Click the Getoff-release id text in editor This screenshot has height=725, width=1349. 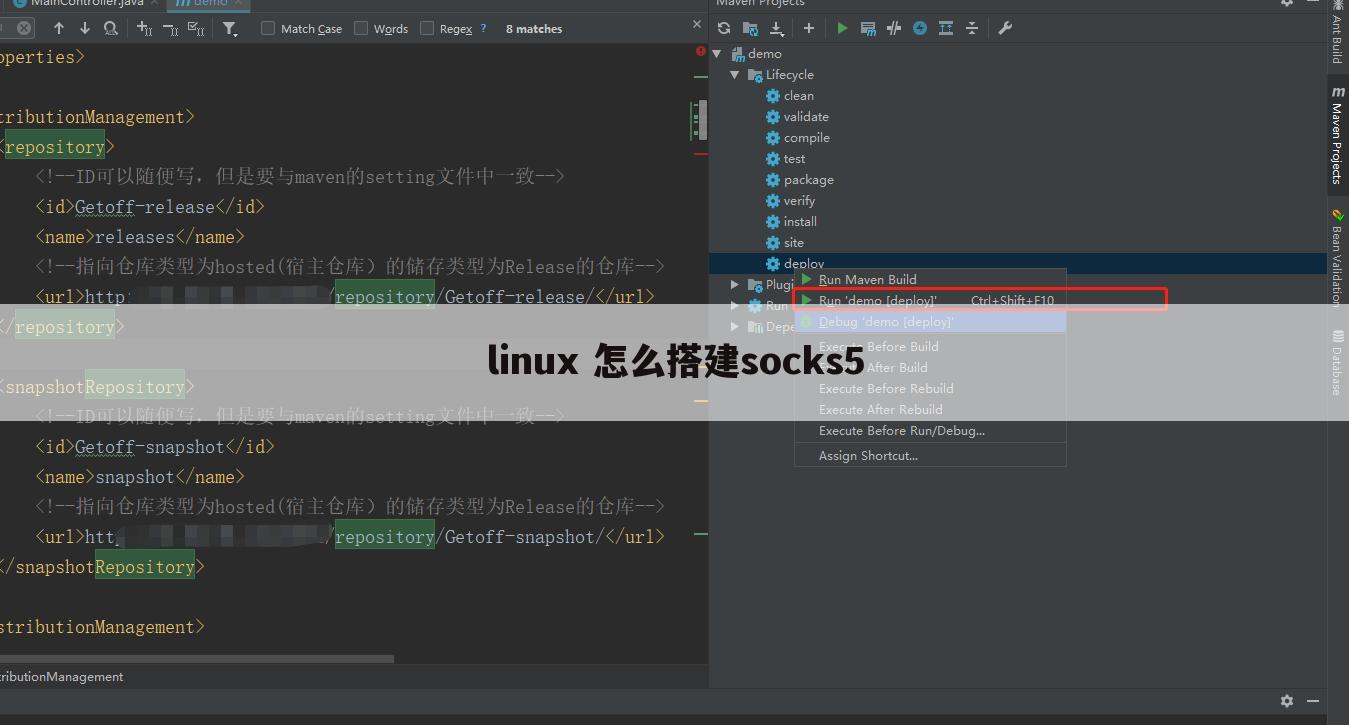coord(144,207)
